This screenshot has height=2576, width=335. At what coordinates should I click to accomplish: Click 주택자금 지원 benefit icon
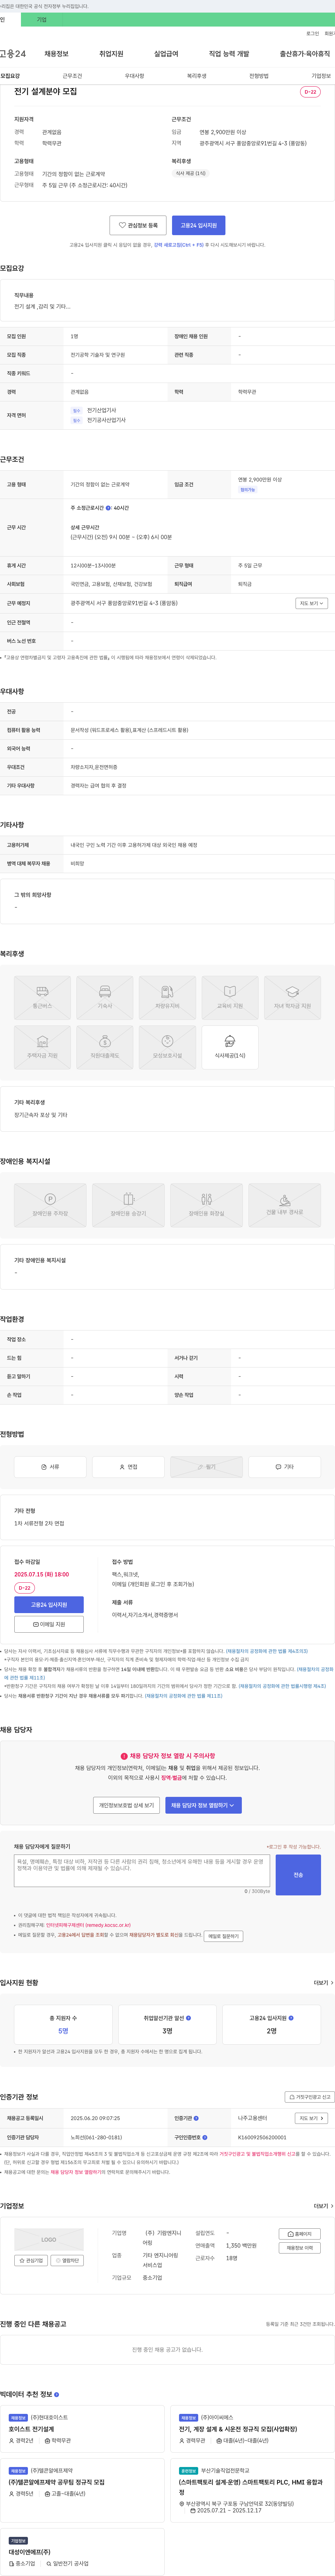[x=42, y=1047]
